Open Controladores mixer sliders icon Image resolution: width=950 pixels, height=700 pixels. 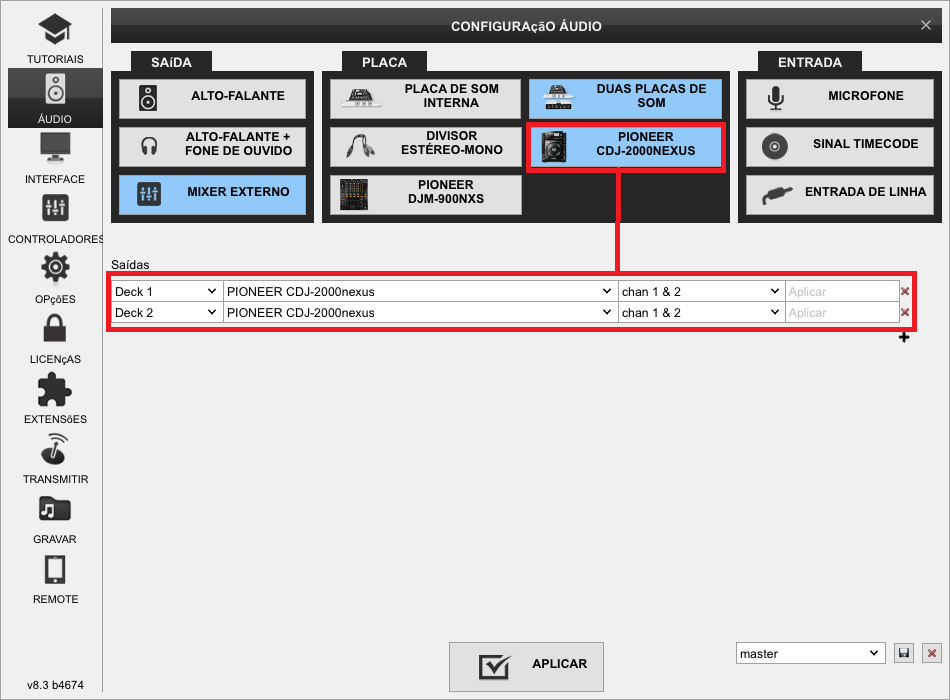(55, 208)
